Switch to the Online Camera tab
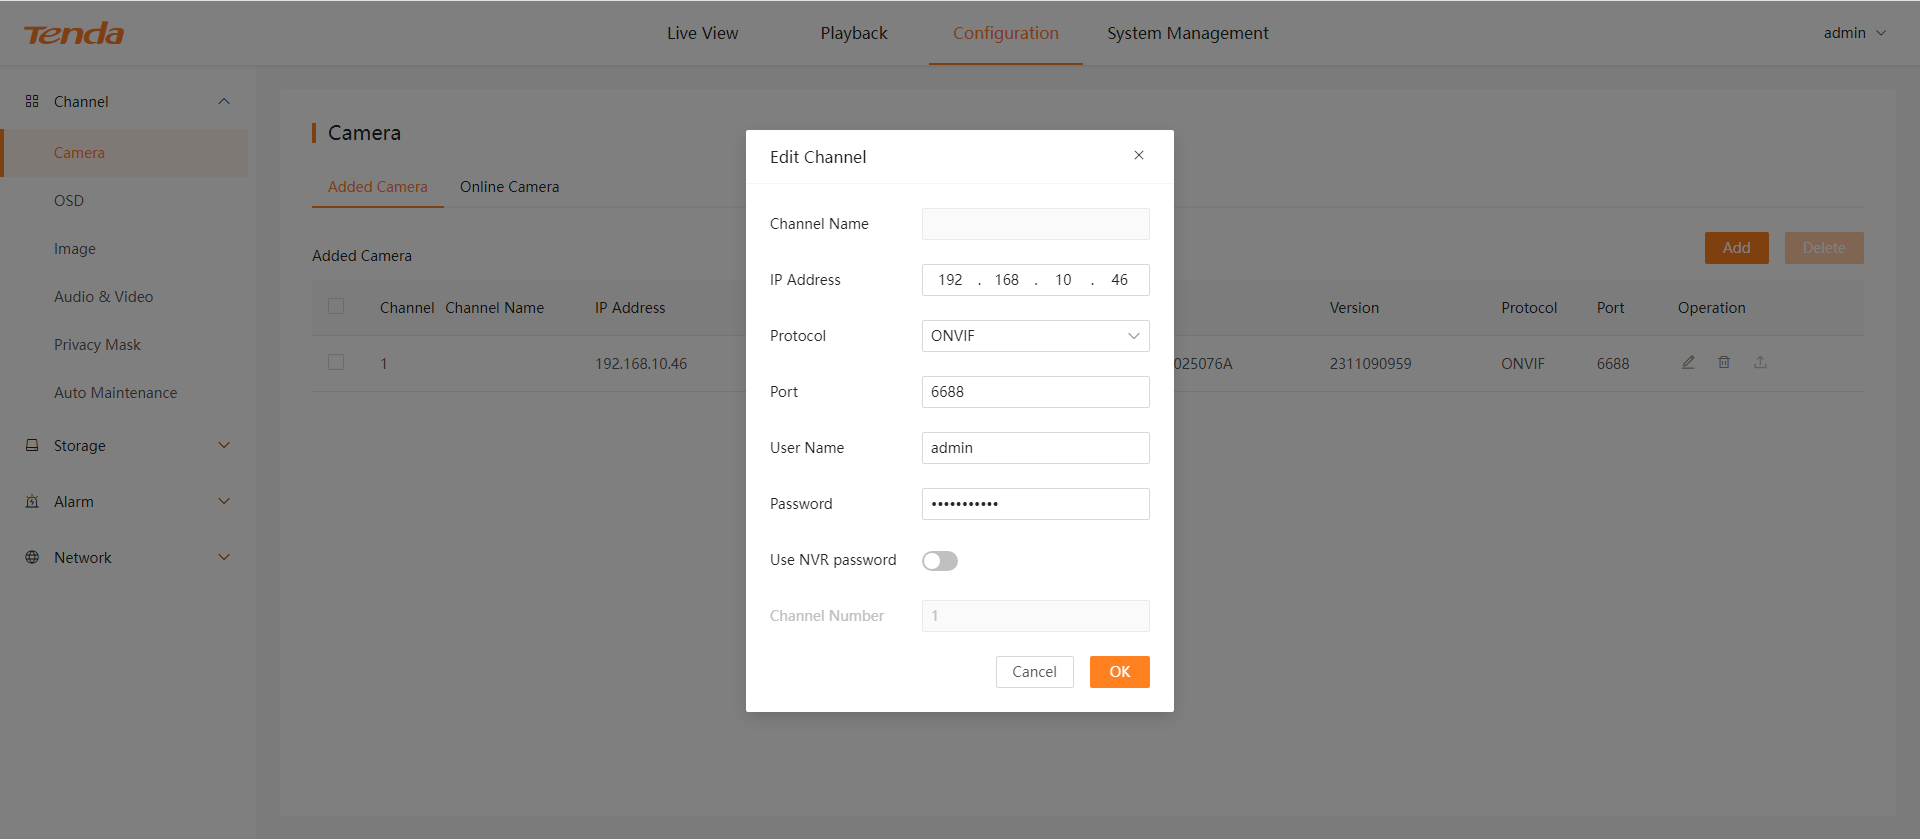 (x=509, y=187)
